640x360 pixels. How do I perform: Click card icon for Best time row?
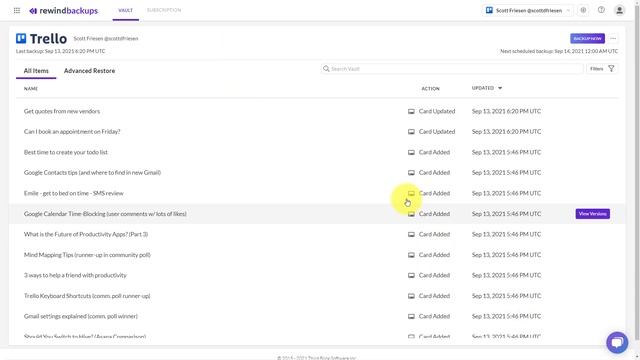pyautogui.click(x=411, y=152)
